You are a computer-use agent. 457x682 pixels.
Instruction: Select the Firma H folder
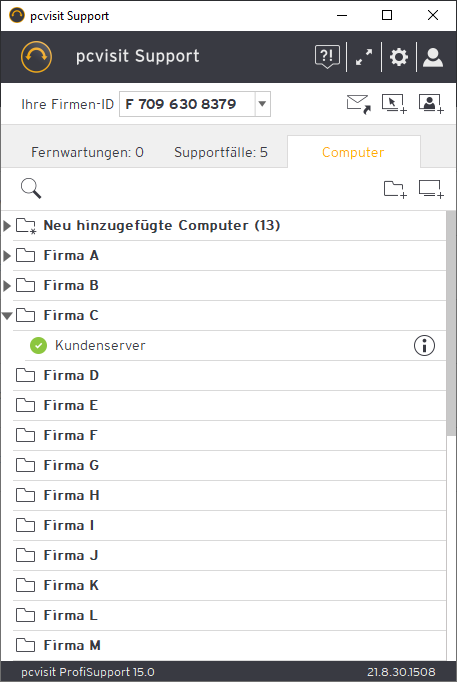230,495
